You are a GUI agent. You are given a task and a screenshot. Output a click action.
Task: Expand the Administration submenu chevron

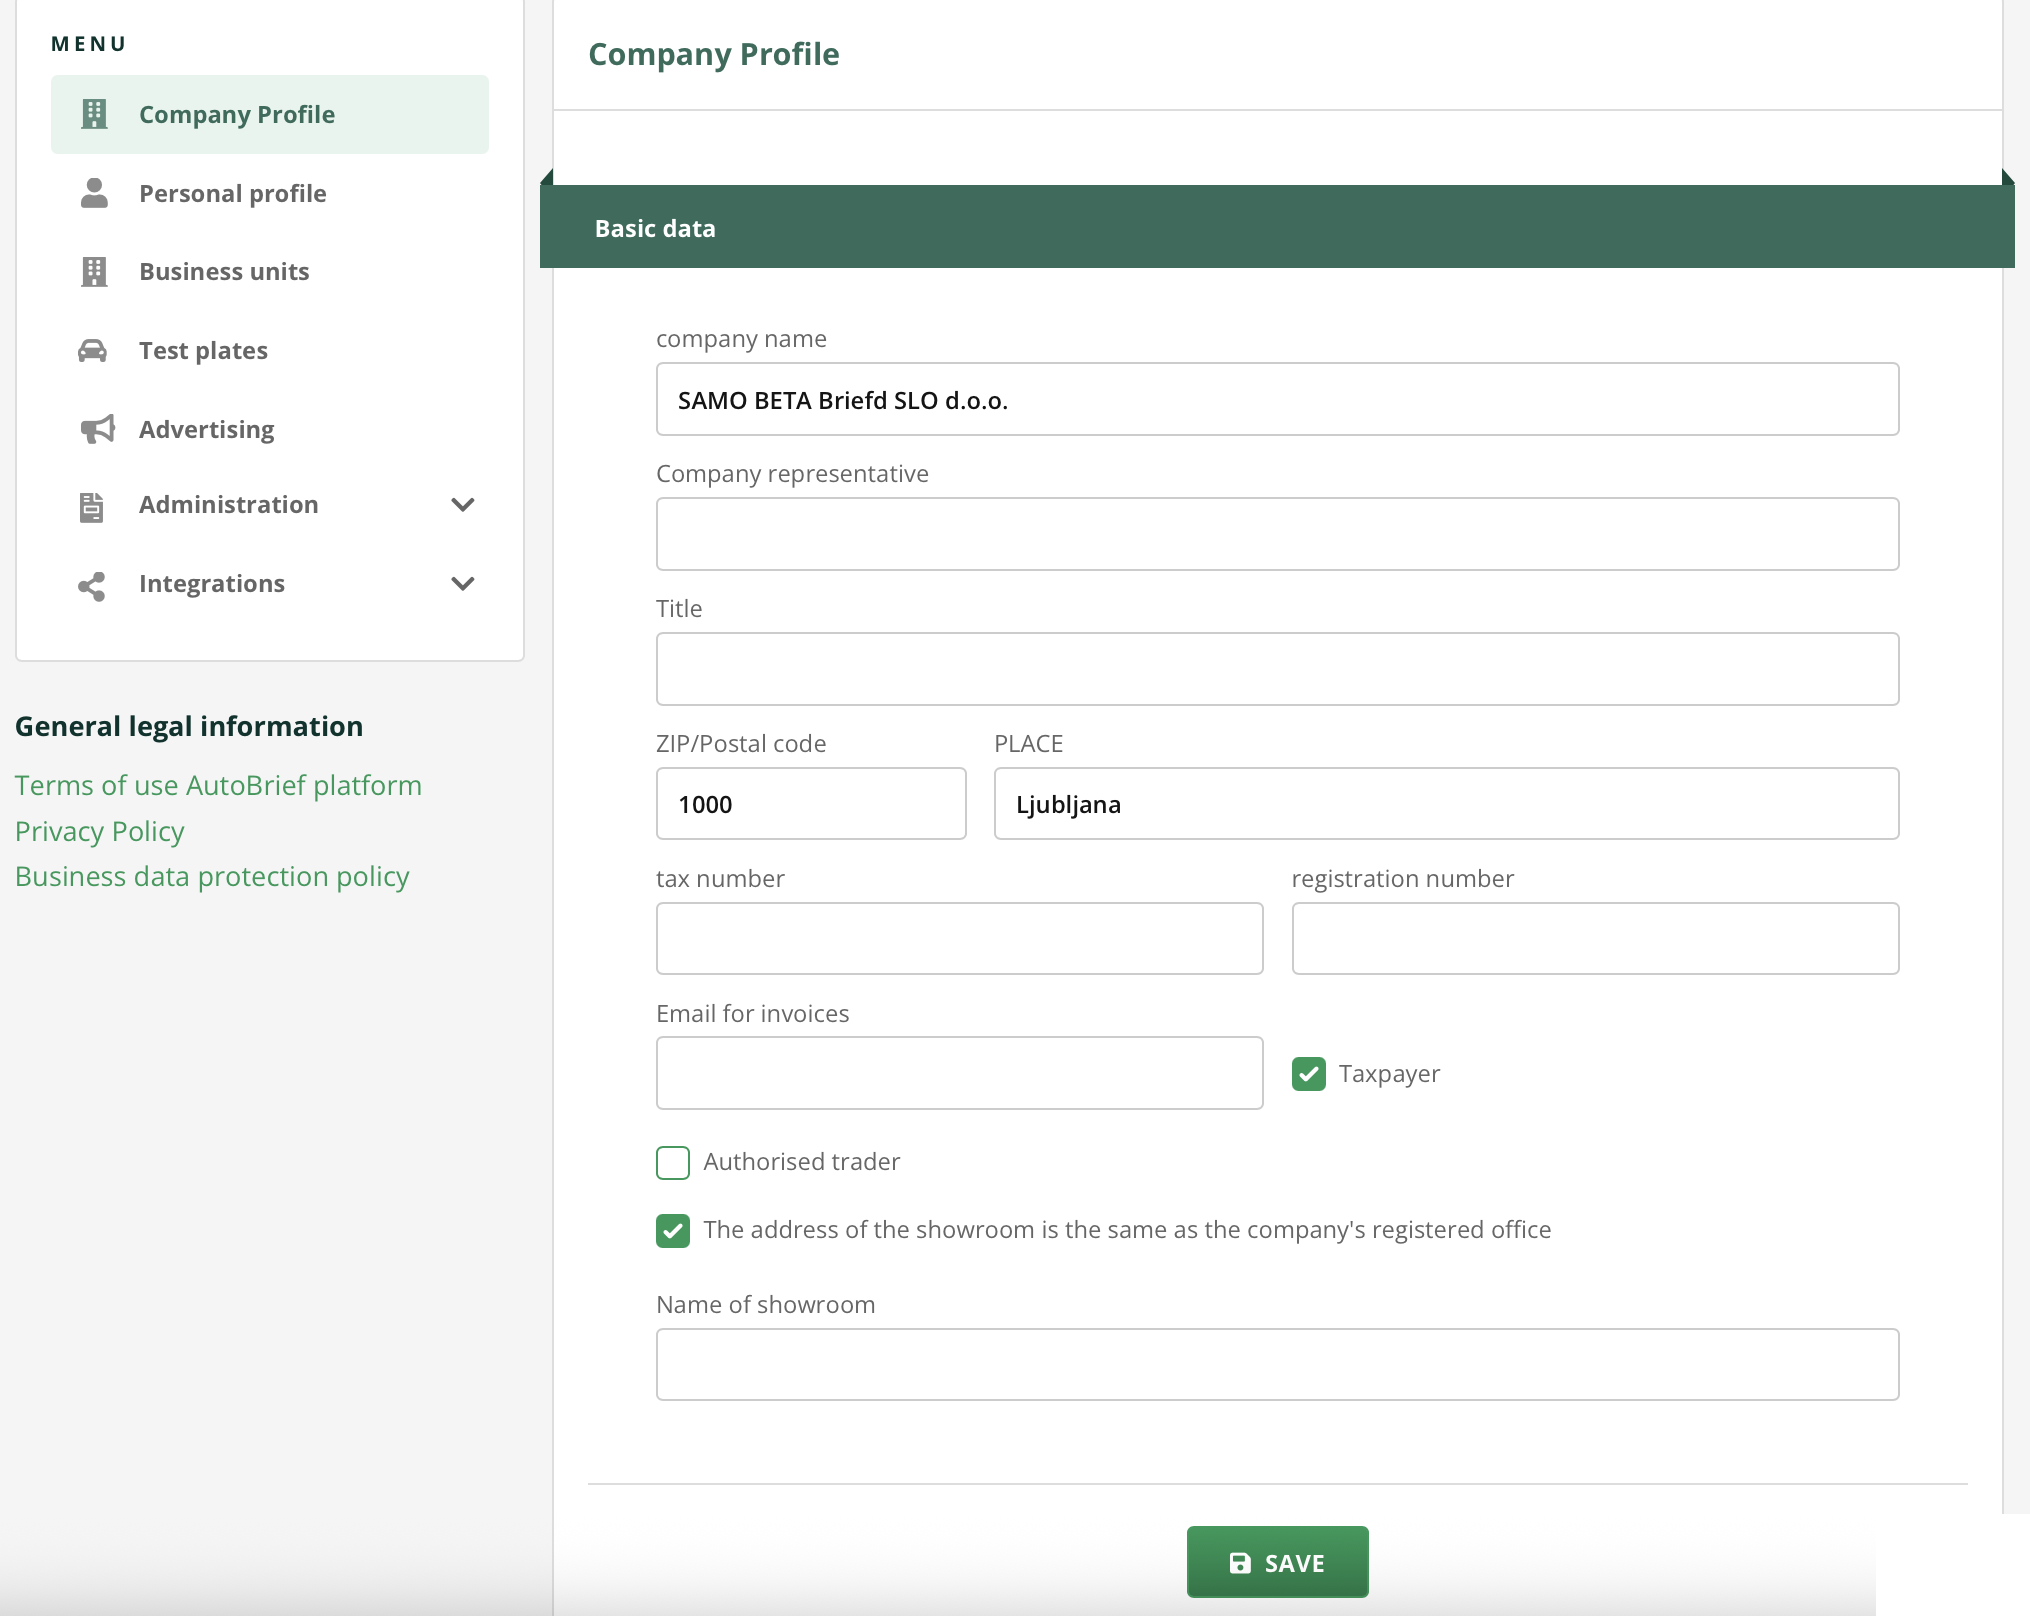(462, 505)
